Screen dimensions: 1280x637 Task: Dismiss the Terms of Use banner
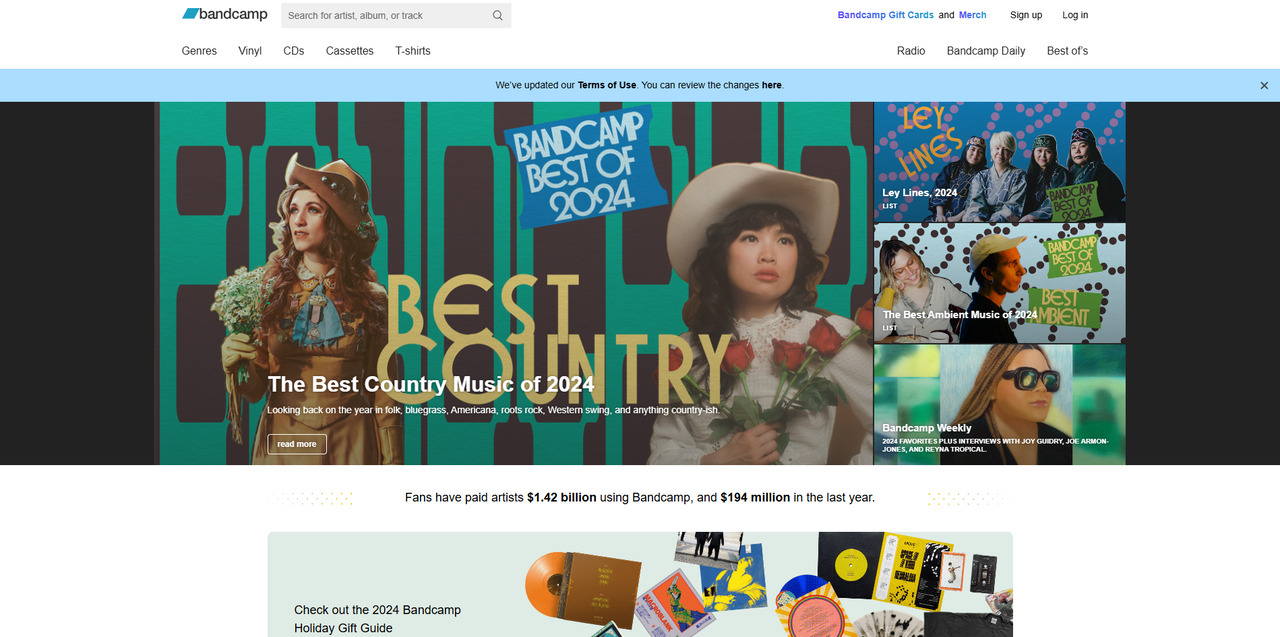(1264, 85)
